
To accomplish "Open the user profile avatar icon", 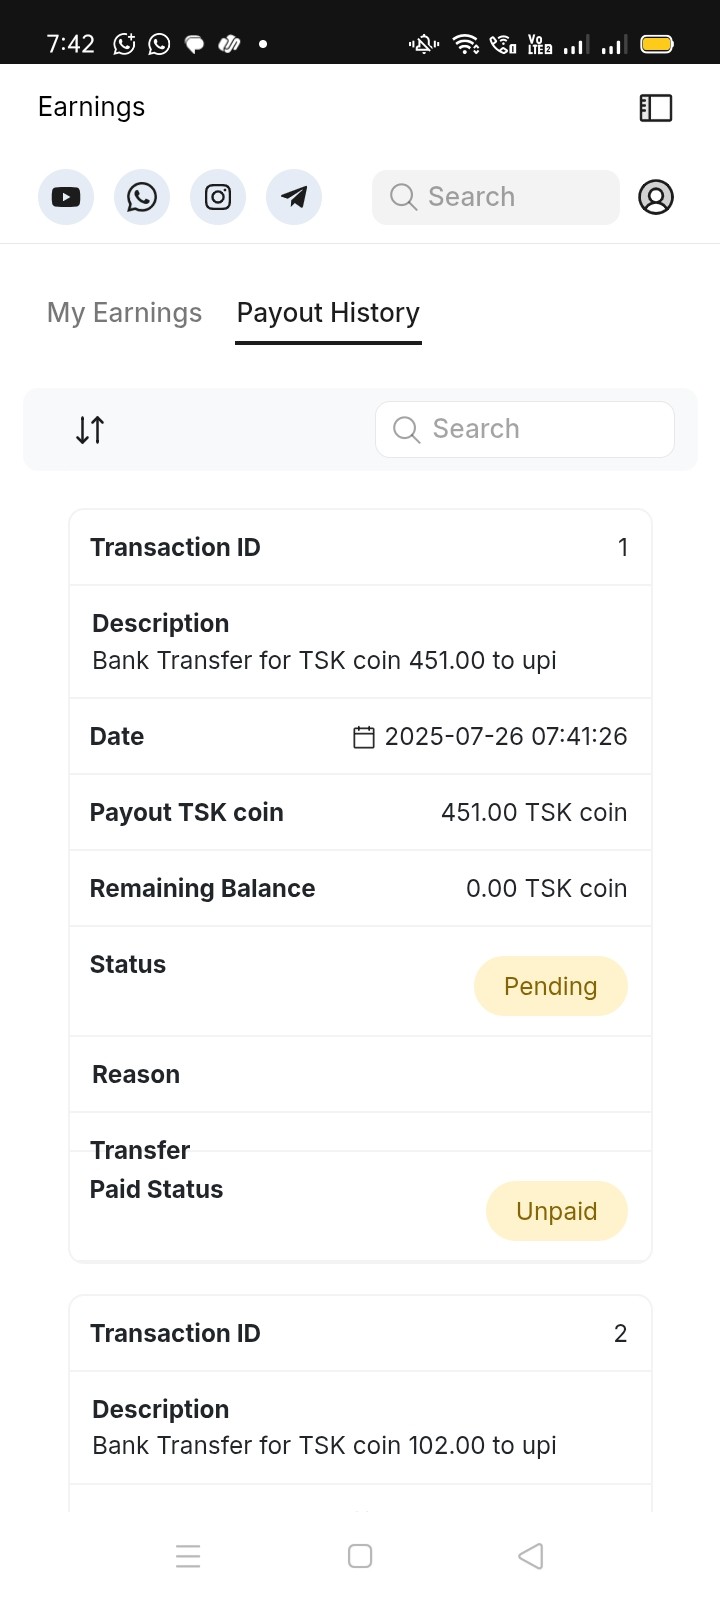I will pyautogui.click(x=656, y=197).
